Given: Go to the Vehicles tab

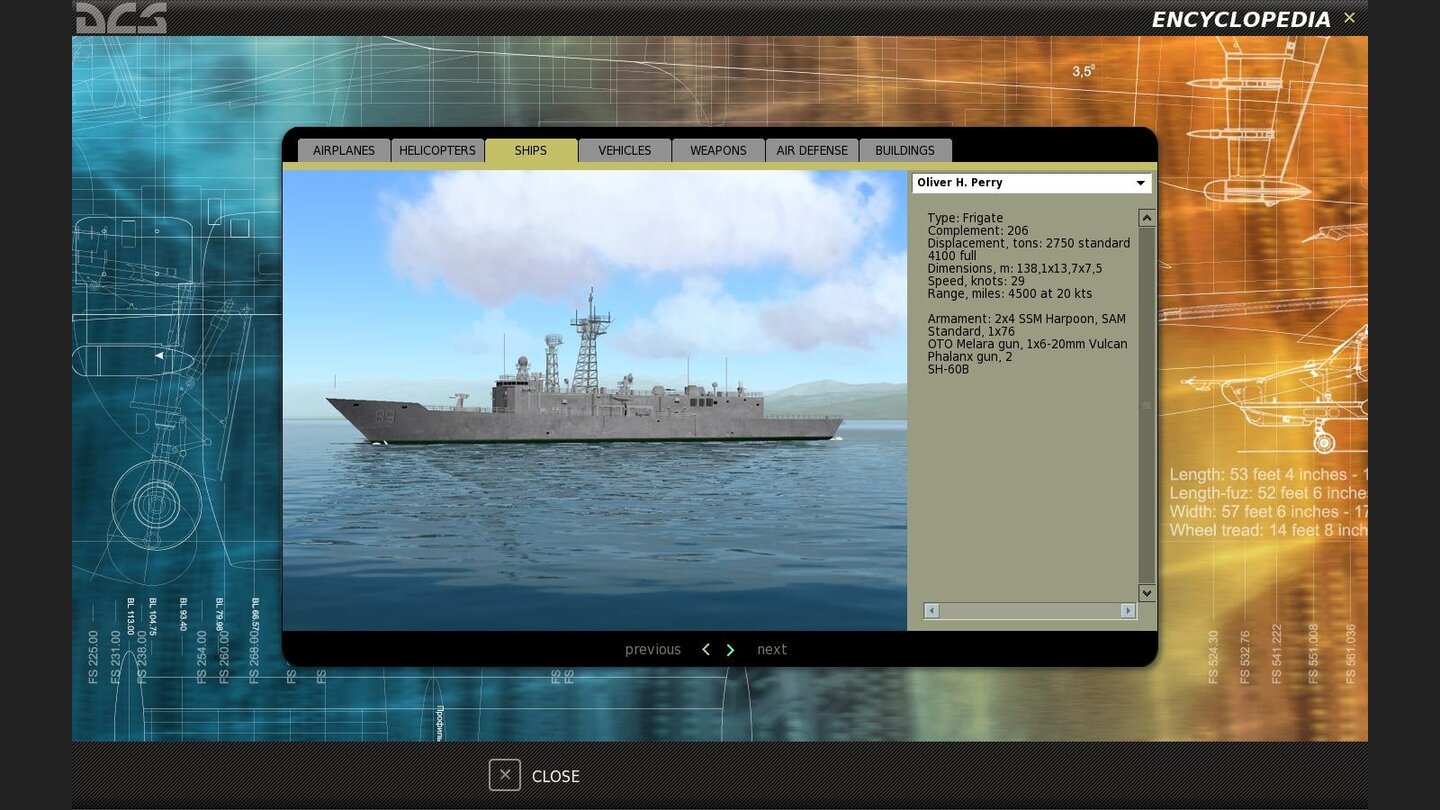Looking at the screenshot, I should point(625,151).
